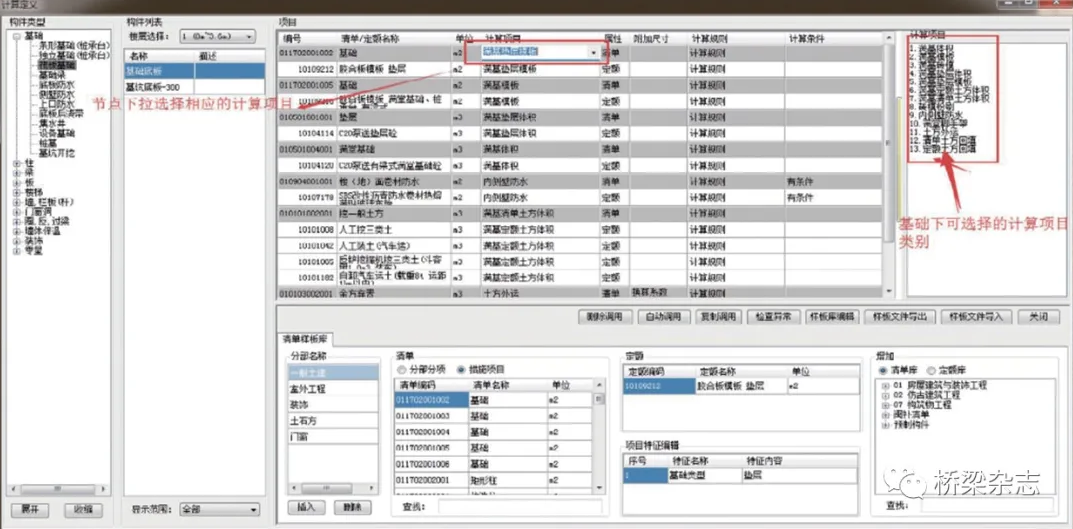Select project row 10104114 C20泵送垫层砼
Viewport: 1073px width, 529px height.
pos(580,133)
